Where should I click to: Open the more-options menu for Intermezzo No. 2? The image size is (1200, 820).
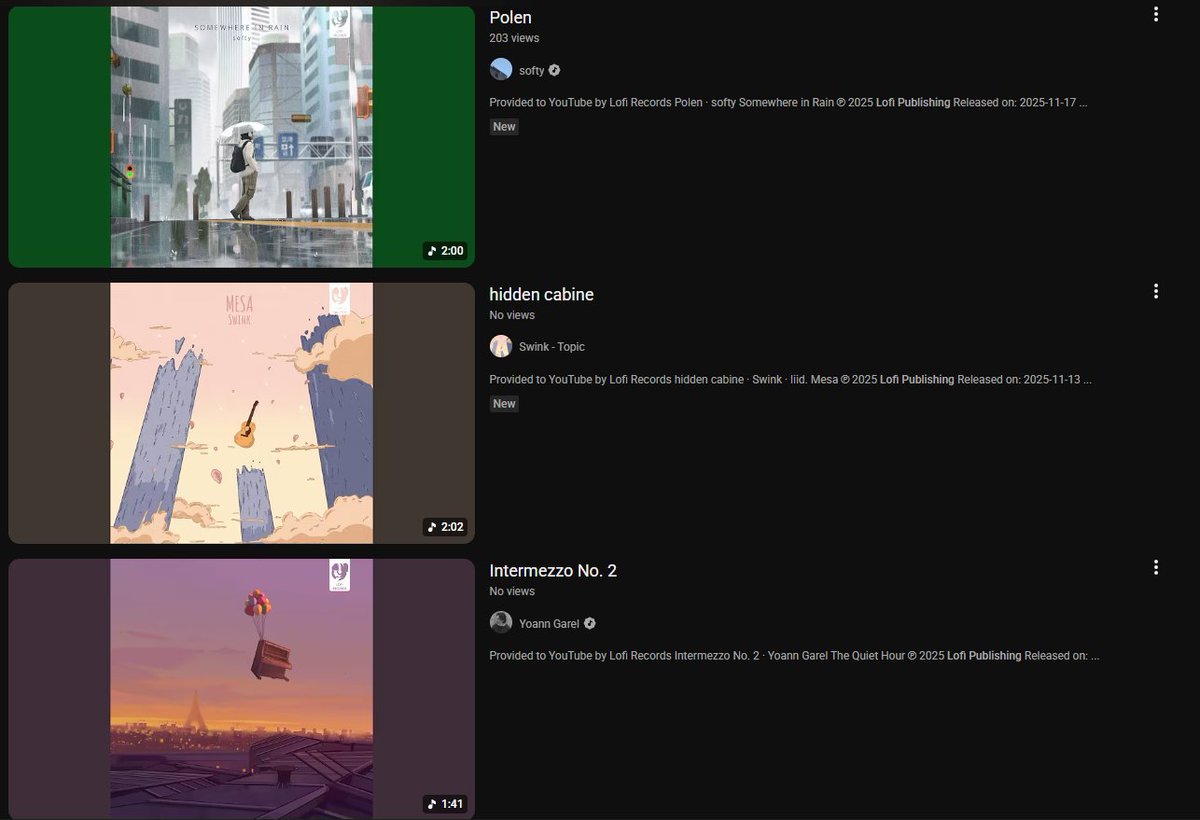[1156, 567]
